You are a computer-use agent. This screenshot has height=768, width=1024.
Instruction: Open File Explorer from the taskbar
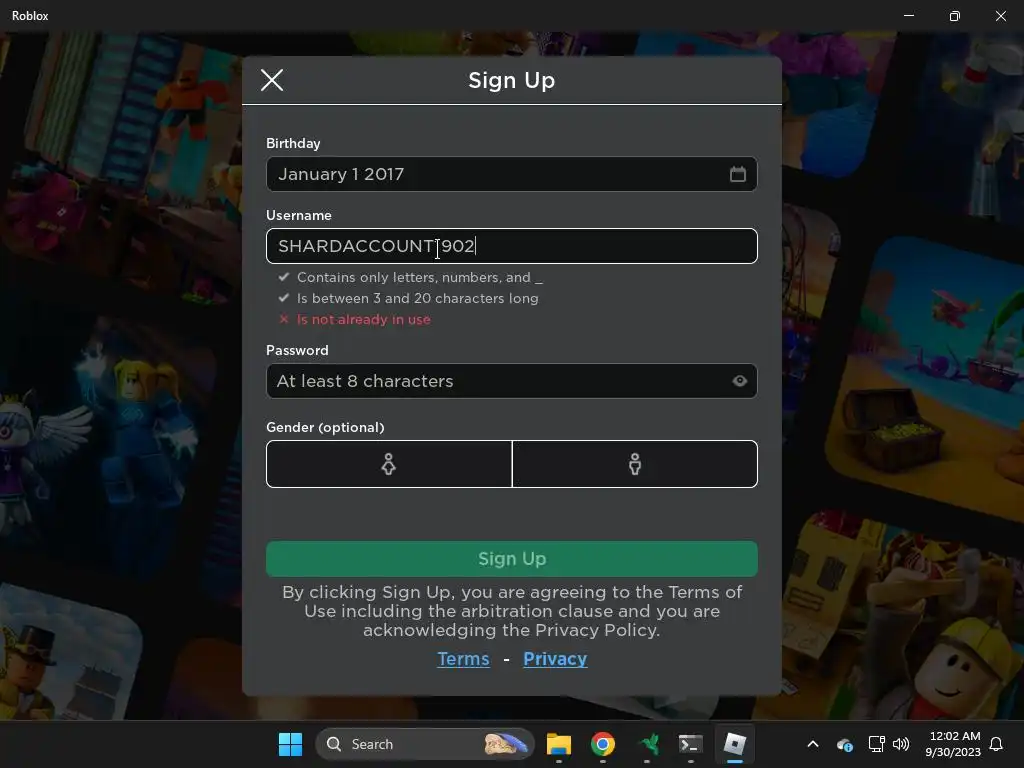point(558,744)
